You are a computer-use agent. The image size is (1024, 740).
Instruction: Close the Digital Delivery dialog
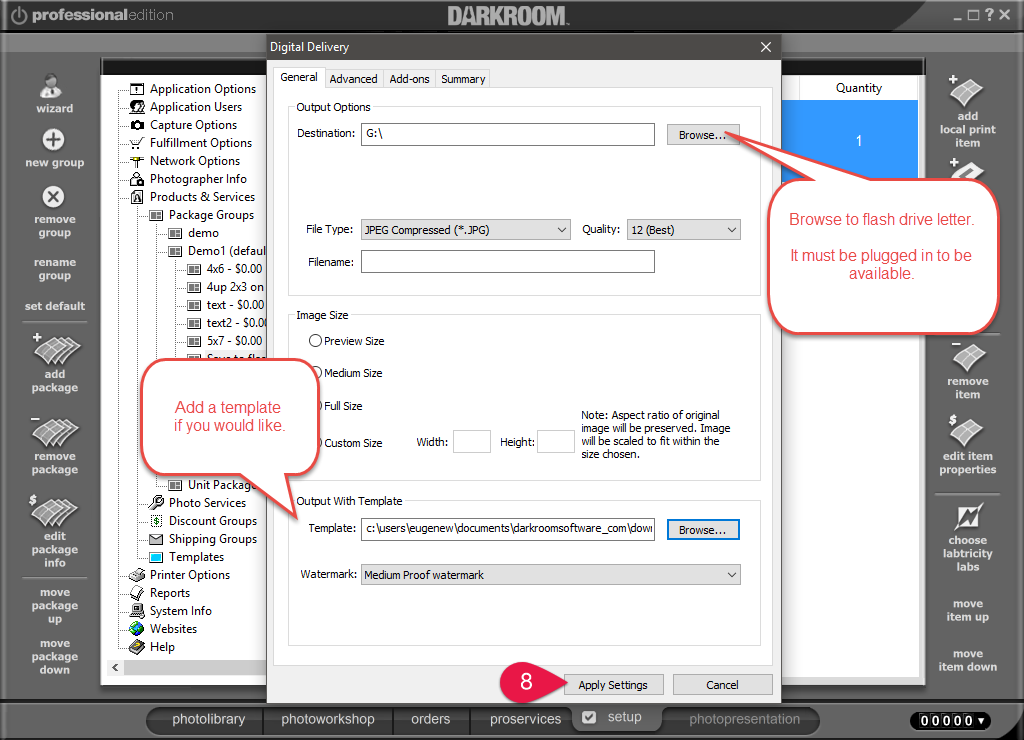(x=766, y=47)
